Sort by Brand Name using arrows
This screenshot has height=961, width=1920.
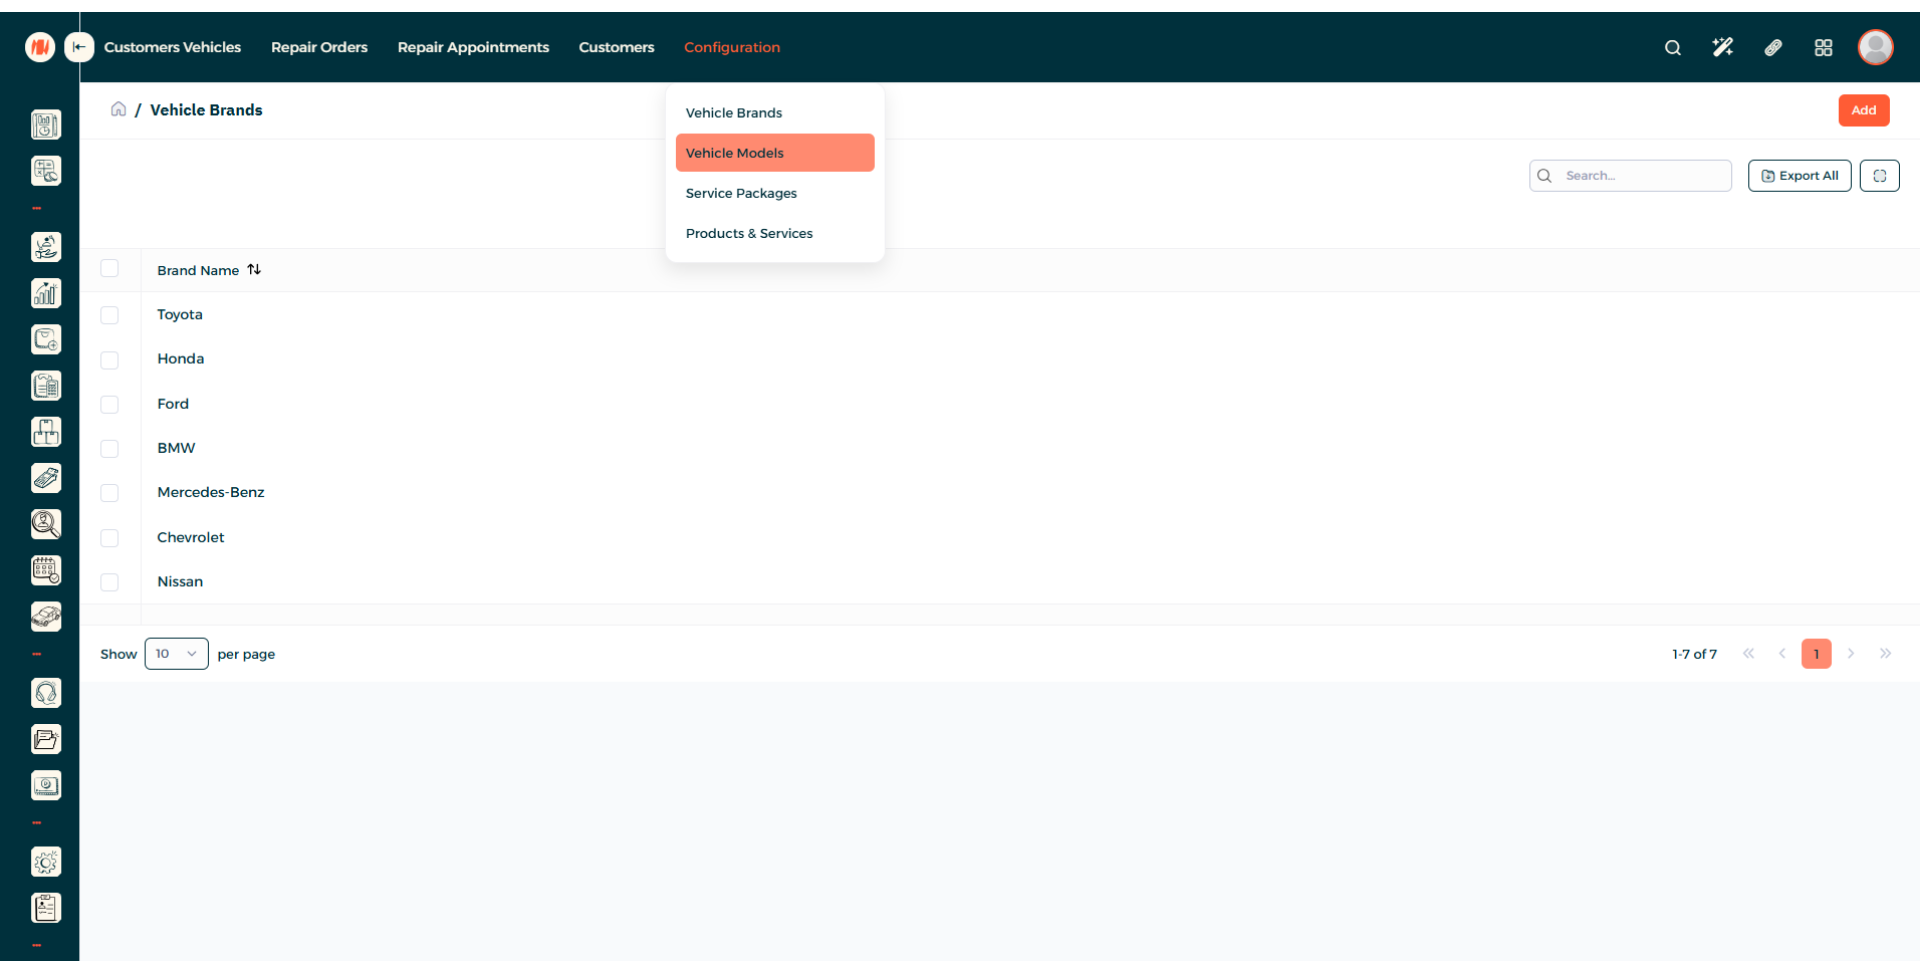pos(254,270)
